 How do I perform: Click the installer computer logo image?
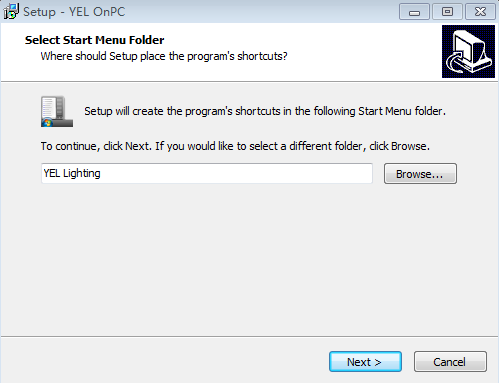(x=468, y=52)
